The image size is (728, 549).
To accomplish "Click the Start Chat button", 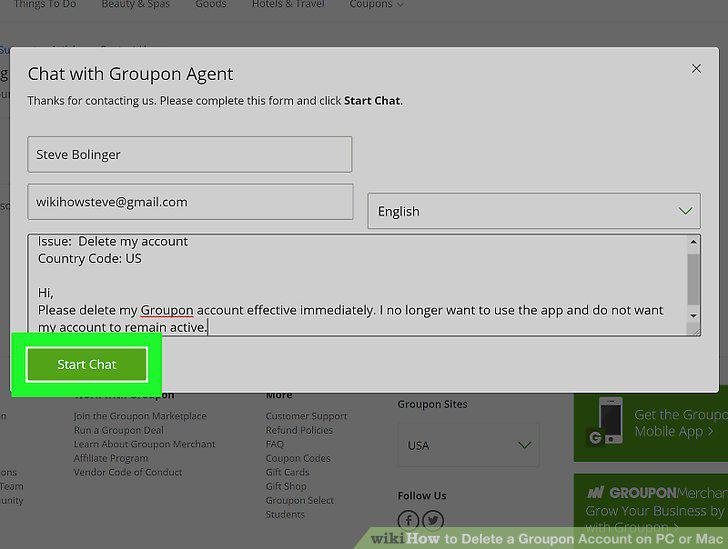I will click(x=87, y=365).
